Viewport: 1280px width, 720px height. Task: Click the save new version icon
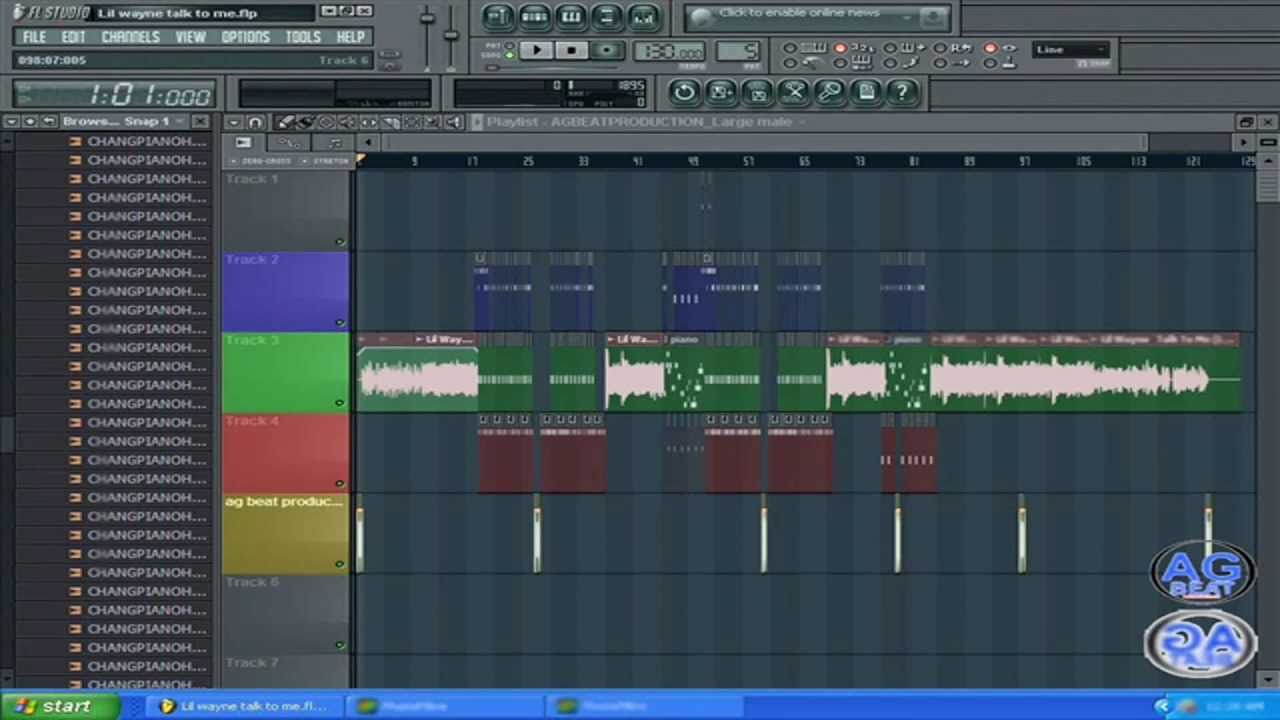pos(721,92)
